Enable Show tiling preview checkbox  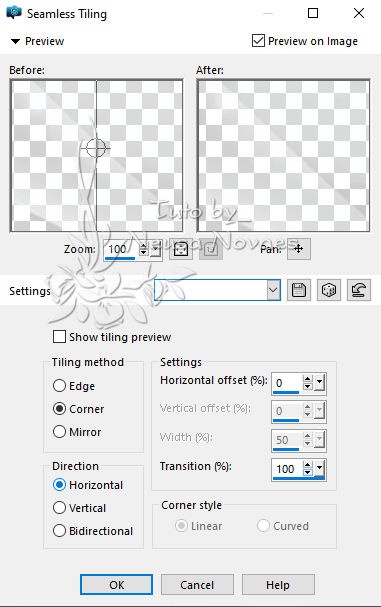coord(59,336)
